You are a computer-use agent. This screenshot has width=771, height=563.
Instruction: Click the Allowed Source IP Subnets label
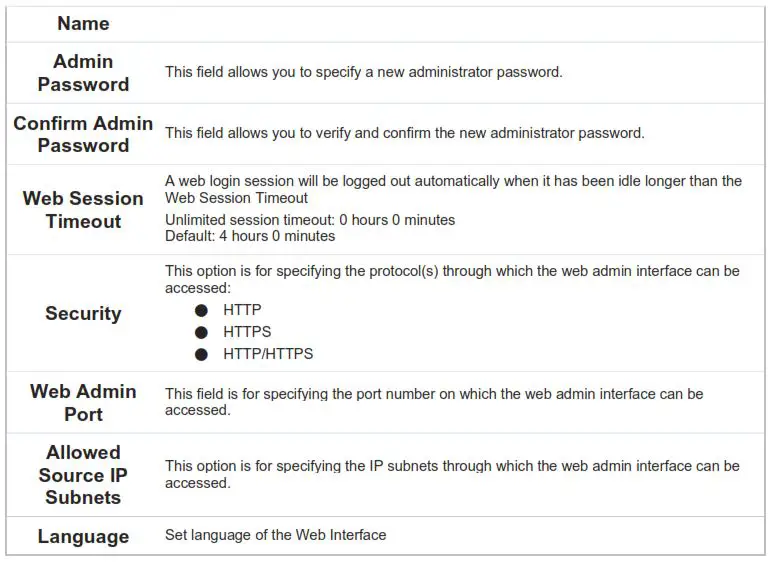click(83, 474)
